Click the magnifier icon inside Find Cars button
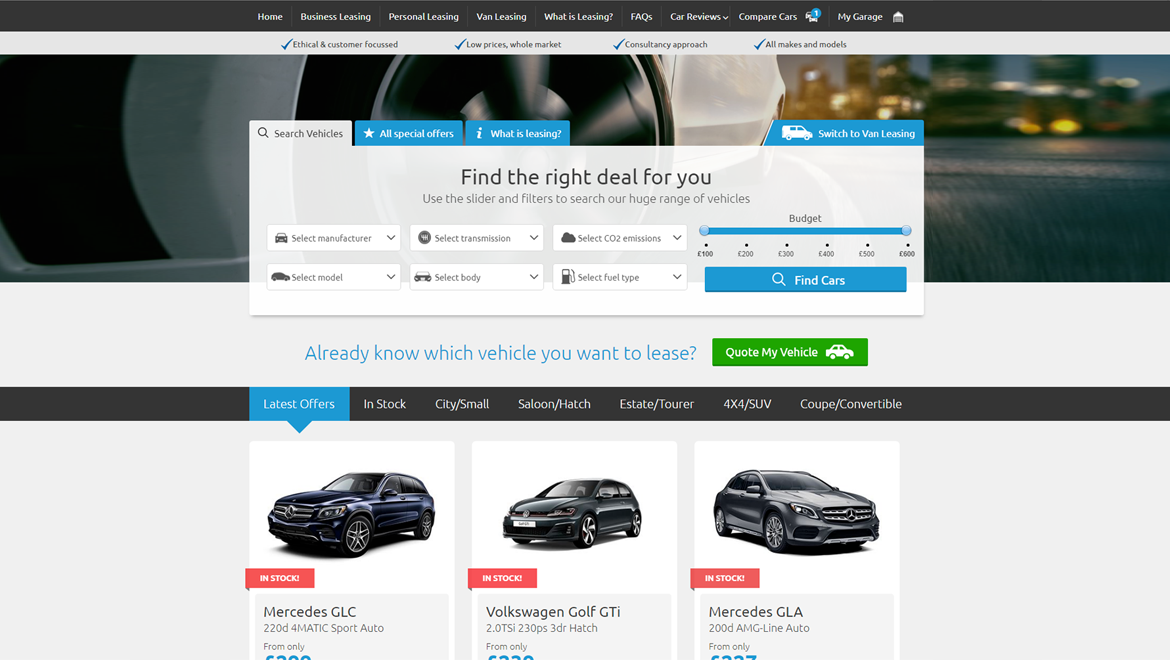This screenshot has width=1170, height=660. (779, 280)
